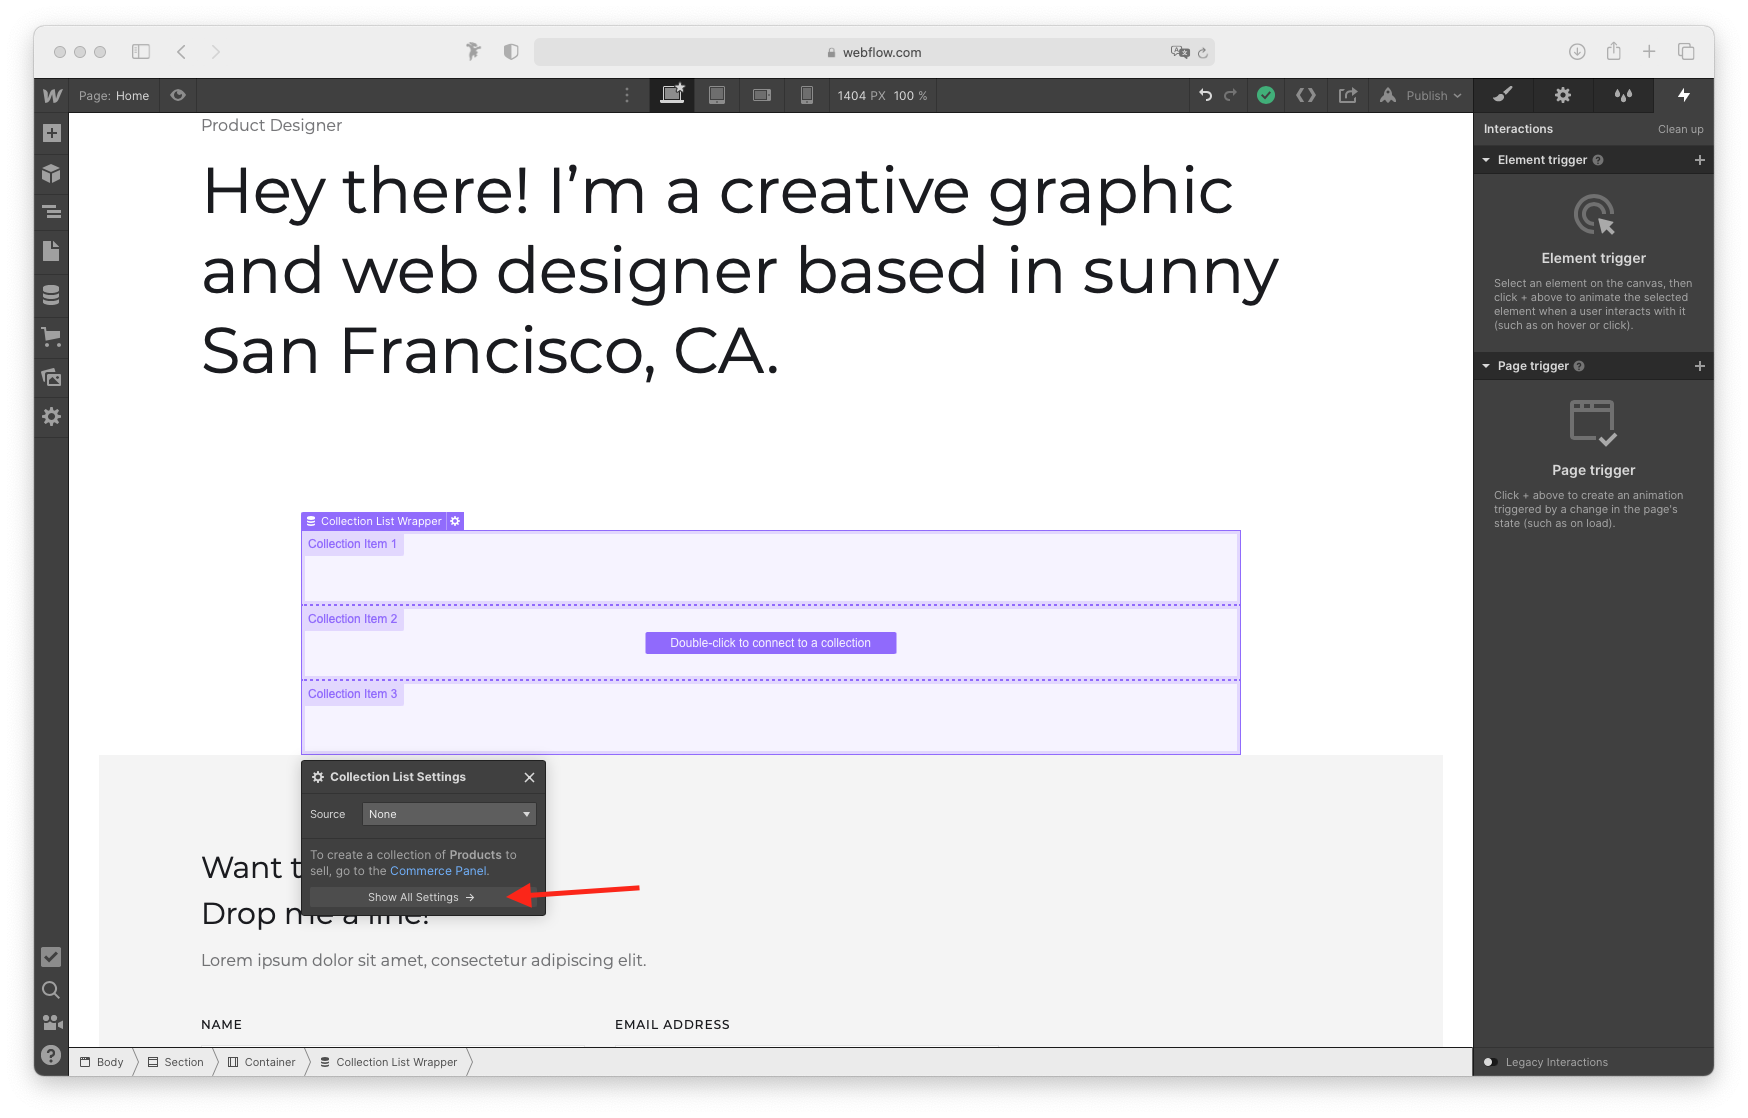This screenshot has height=1118, width=1748.
Task: Open the Publish dropdown
Action: pos(1420,95)
